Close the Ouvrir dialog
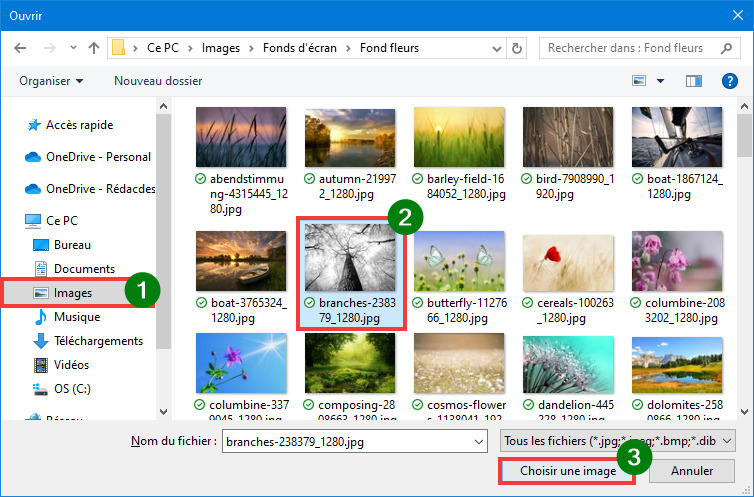The image size is (754, 497). [x=738, y=15]
